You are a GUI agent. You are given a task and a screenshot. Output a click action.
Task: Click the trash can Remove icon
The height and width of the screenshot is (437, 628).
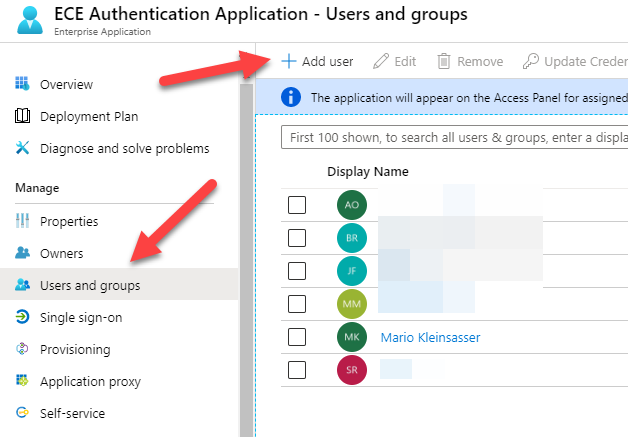click(444, 61)
